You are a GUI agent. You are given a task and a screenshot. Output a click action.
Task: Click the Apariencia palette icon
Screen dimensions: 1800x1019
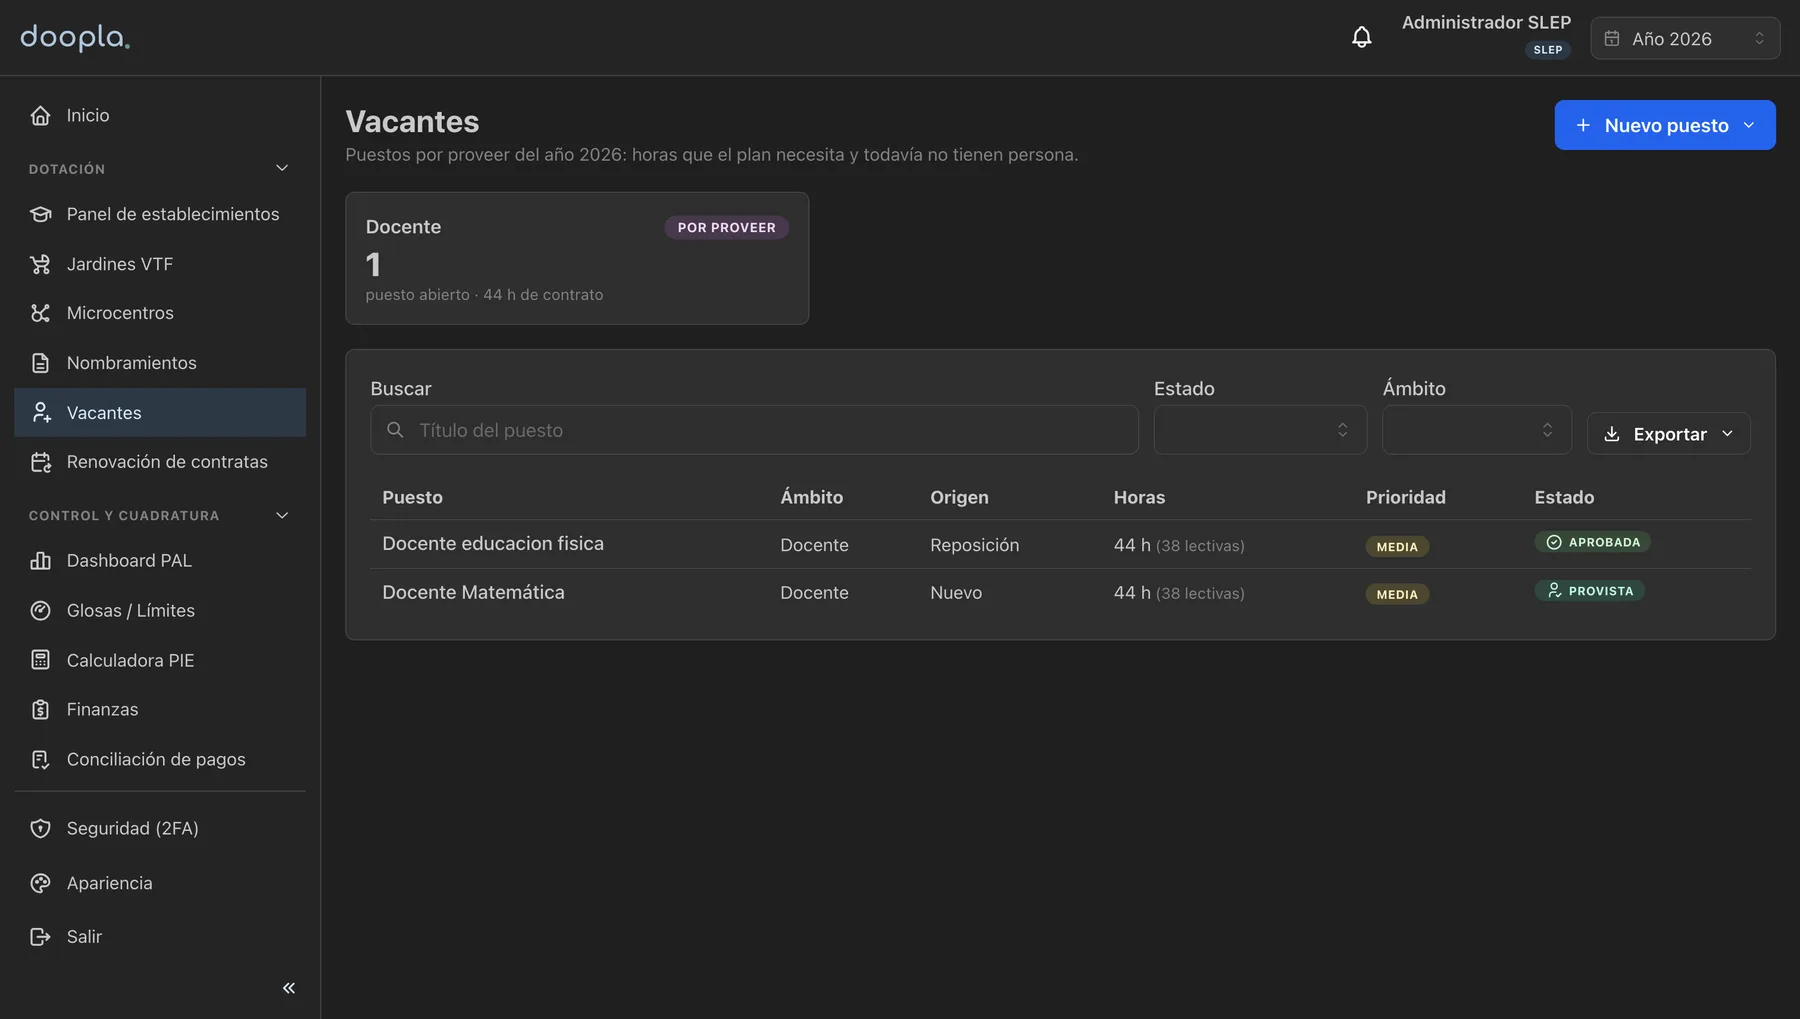point(40,883)
